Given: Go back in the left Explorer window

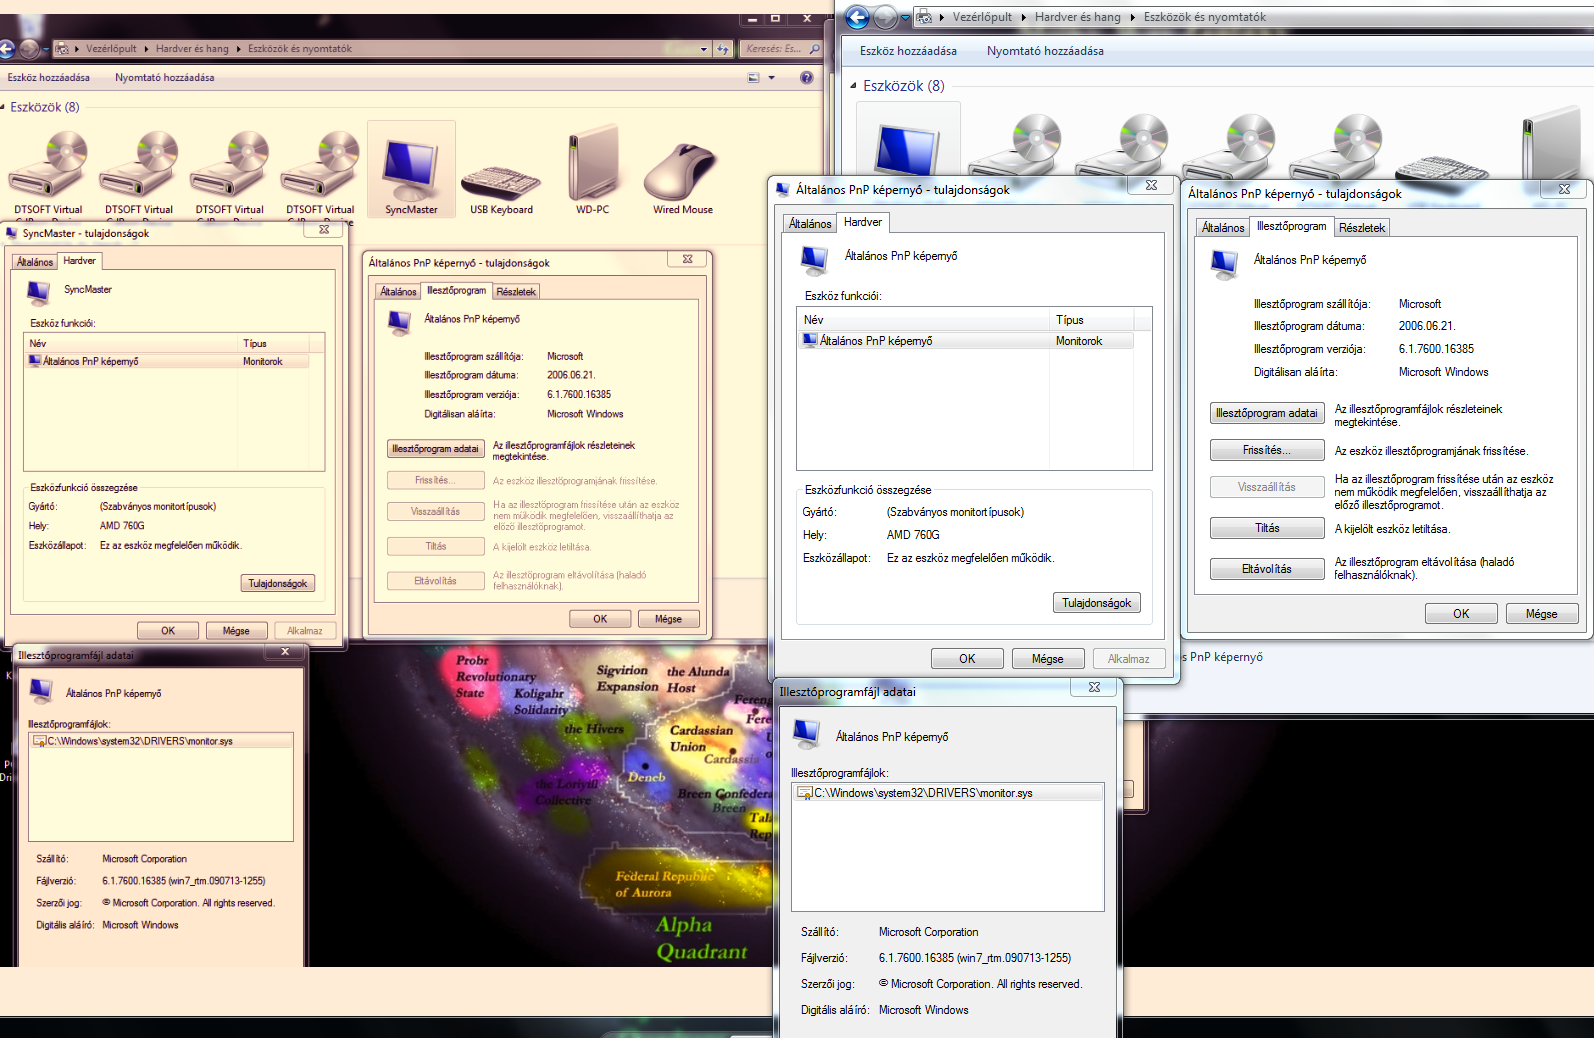Looking at the screenshot, I should coord(6,48).
